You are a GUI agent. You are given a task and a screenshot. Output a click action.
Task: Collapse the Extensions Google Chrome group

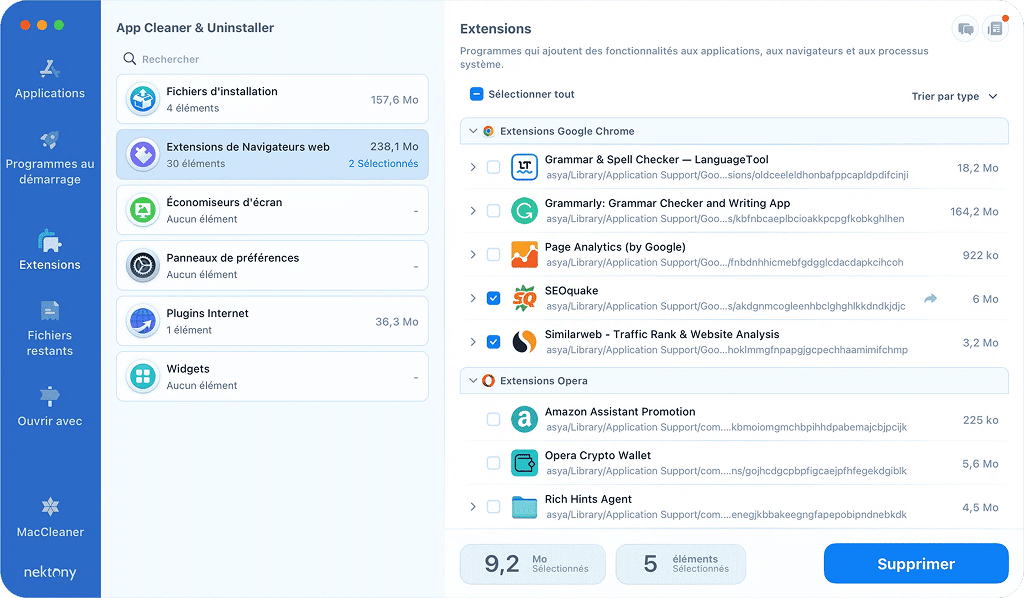point(473,131)
